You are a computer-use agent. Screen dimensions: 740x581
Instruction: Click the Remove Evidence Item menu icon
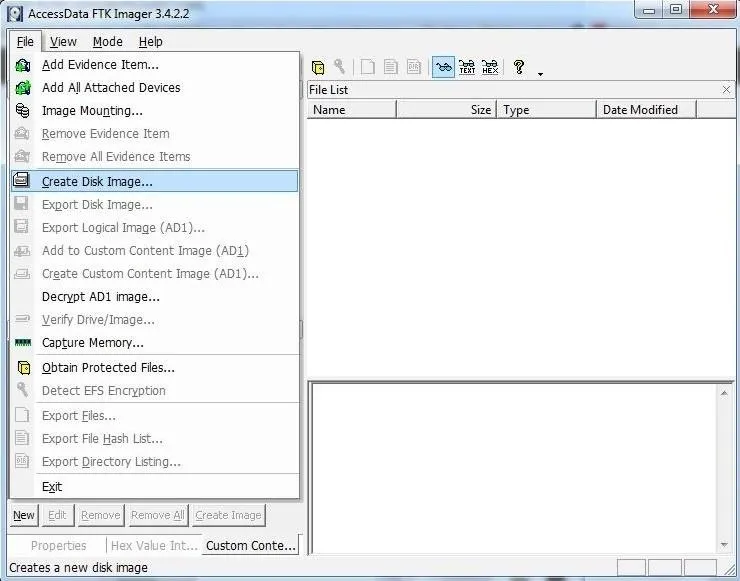click(22, 134)
